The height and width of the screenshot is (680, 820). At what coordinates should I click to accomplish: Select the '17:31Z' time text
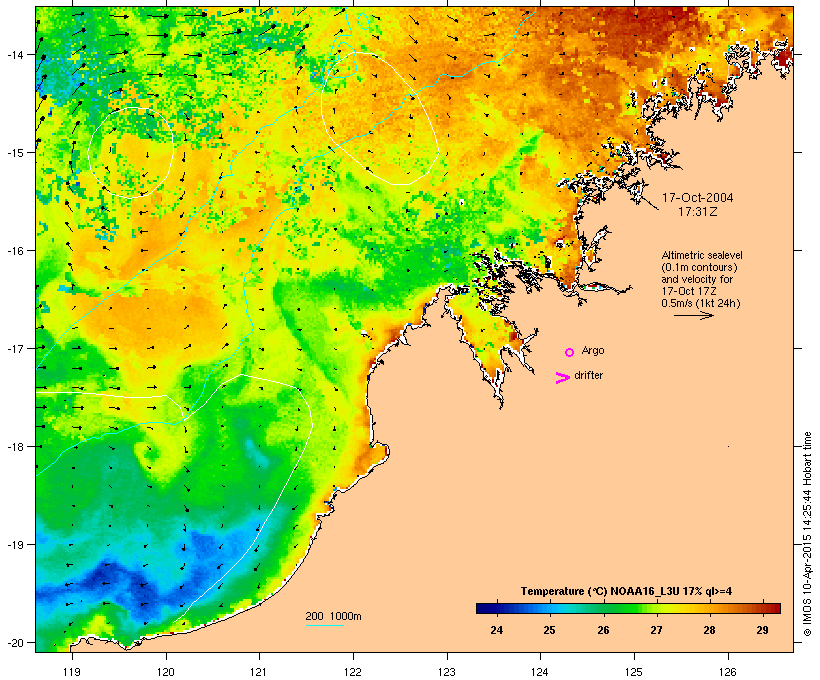698,212
